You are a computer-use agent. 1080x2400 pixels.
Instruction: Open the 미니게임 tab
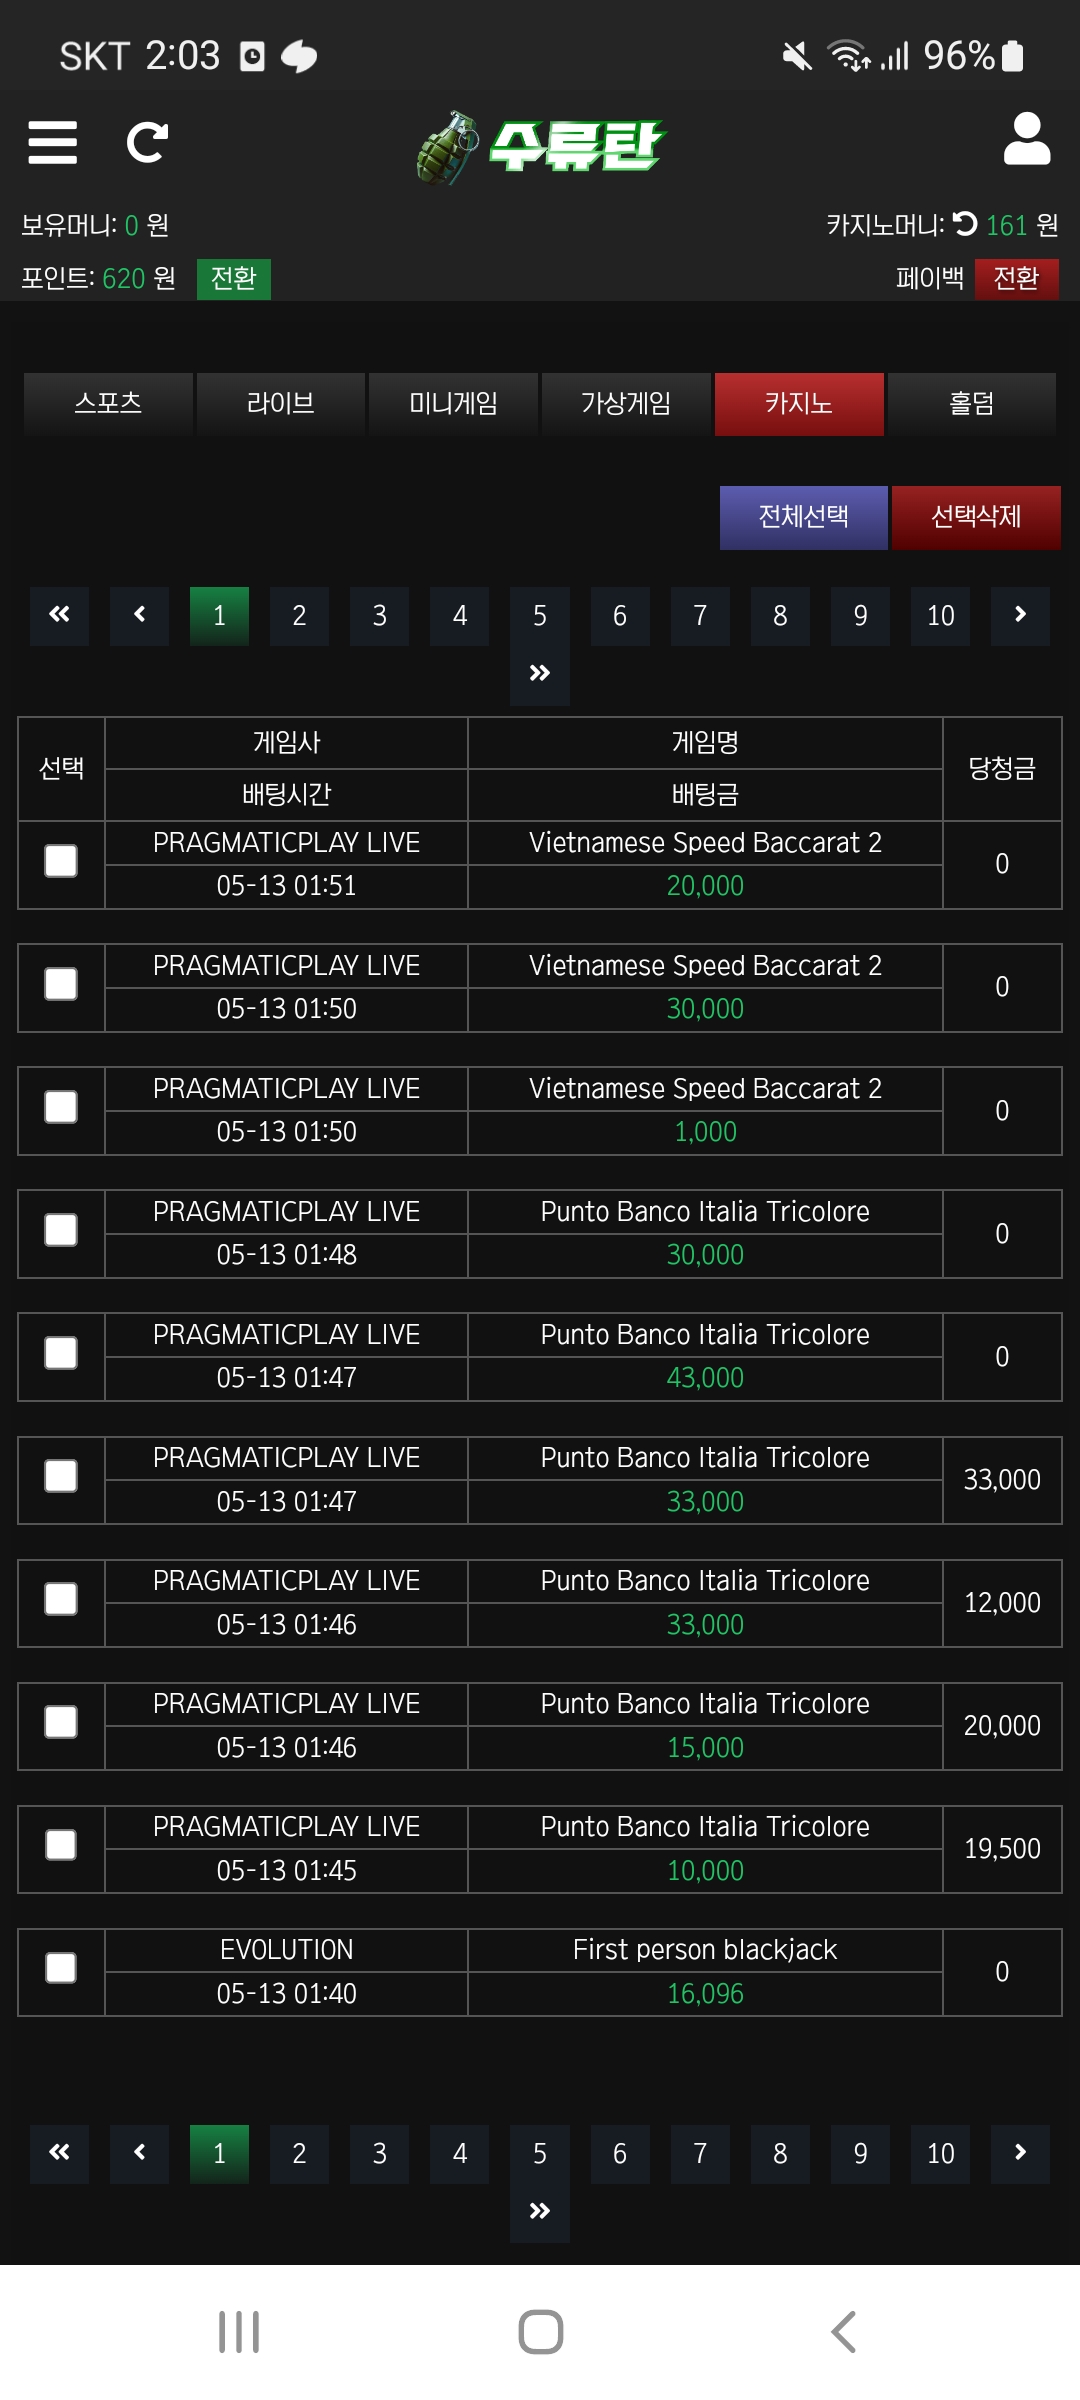pos(453,404)
